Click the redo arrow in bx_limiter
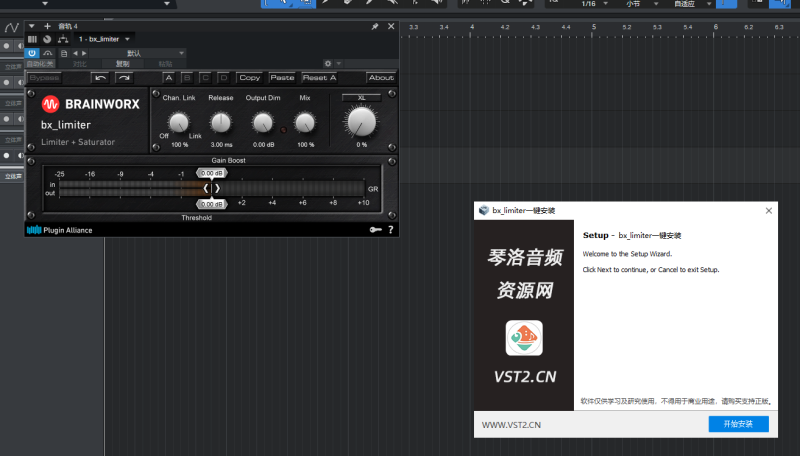The height and width of the screenshot is (456, 800). 124,77
